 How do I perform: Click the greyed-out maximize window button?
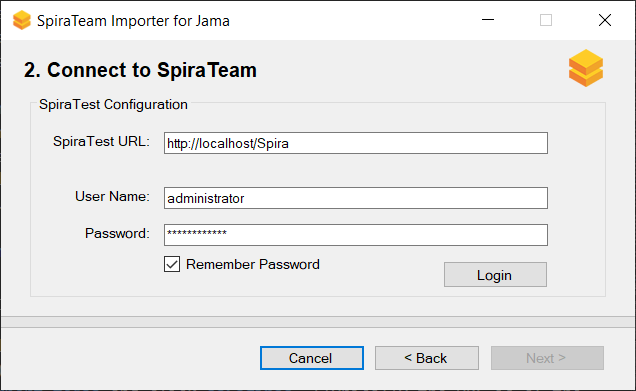(x=546, y=20)
